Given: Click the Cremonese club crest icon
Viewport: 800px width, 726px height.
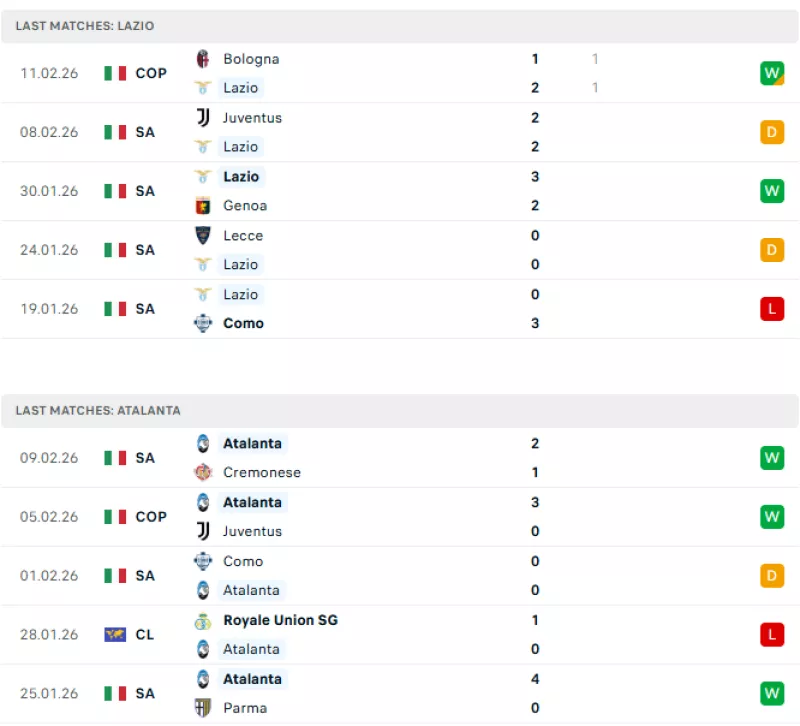Looking at the screenshot, I should pyautogui.click(x=203, y=473).
